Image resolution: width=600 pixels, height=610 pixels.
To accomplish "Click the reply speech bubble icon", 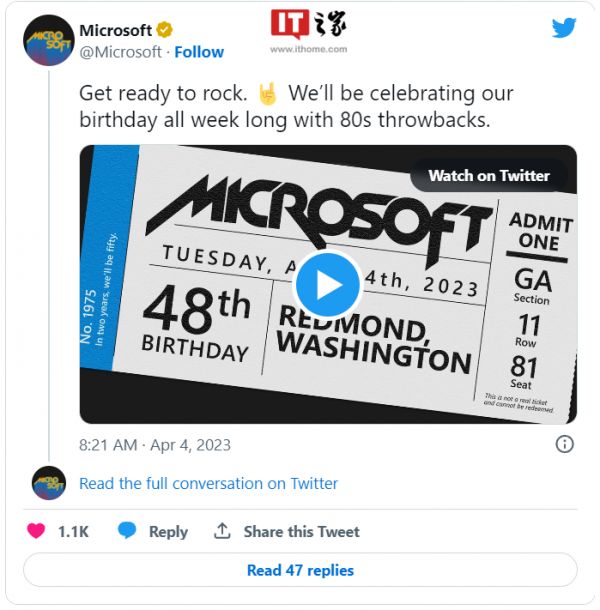I will (127, 531).
